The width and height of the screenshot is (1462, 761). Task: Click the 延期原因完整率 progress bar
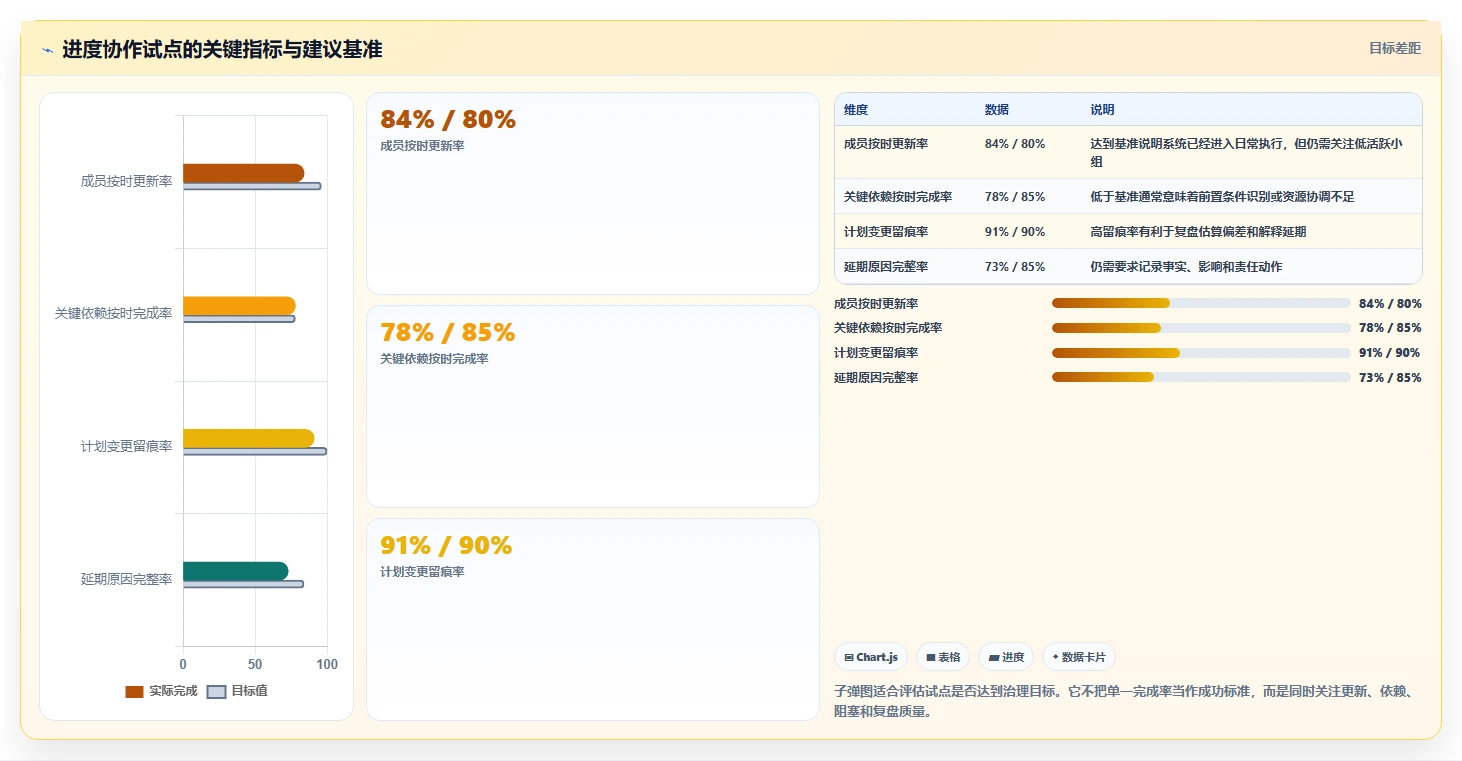(1201, 377)
